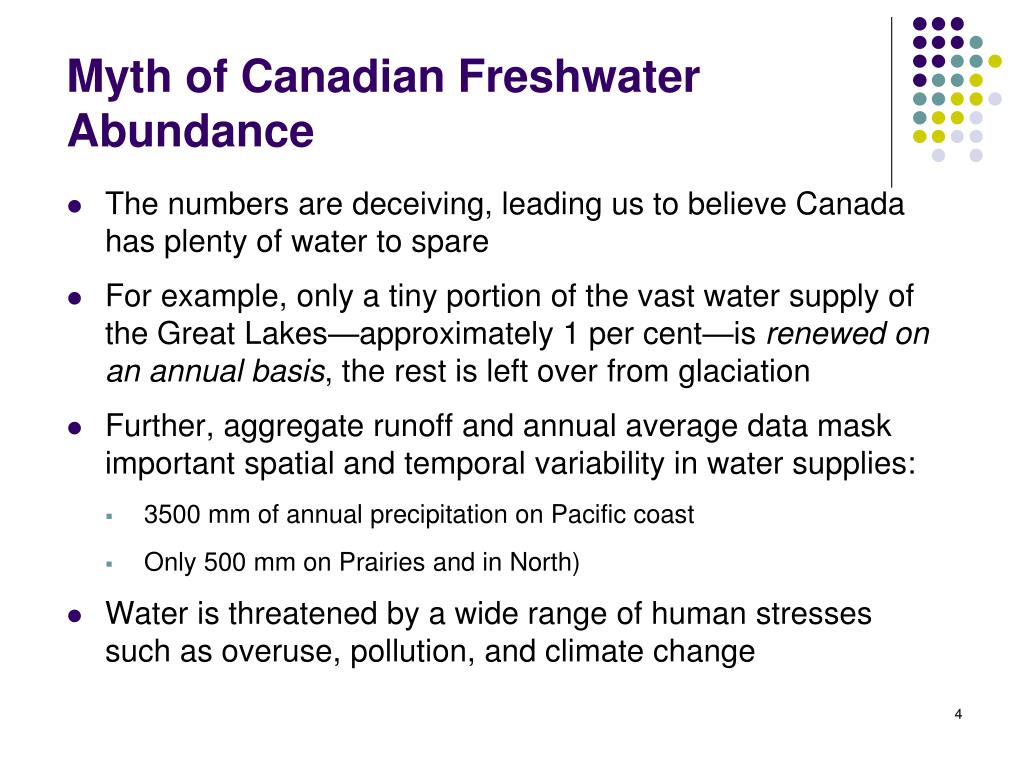The width and height of the screenshot is (1024, 768).
Task: Click the bullet dot before 'The numbers are deceiving'
Action: tap(75, 206)
